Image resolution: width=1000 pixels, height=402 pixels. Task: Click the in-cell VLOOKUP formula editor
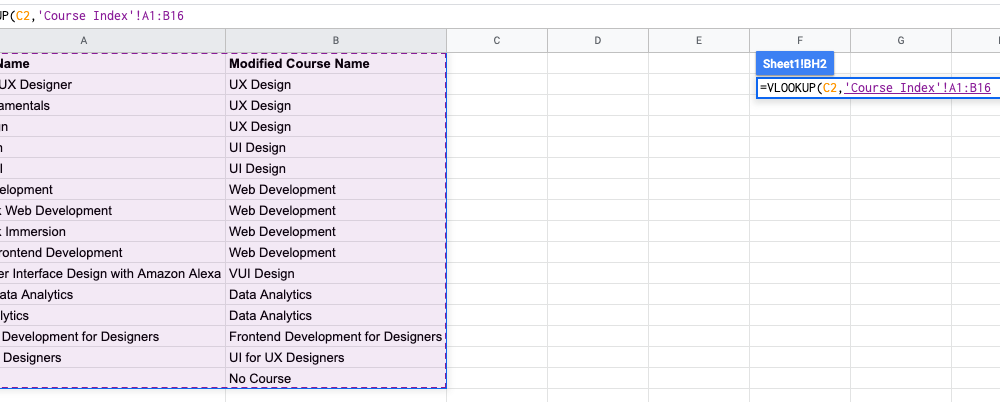[x=875, y=88]
